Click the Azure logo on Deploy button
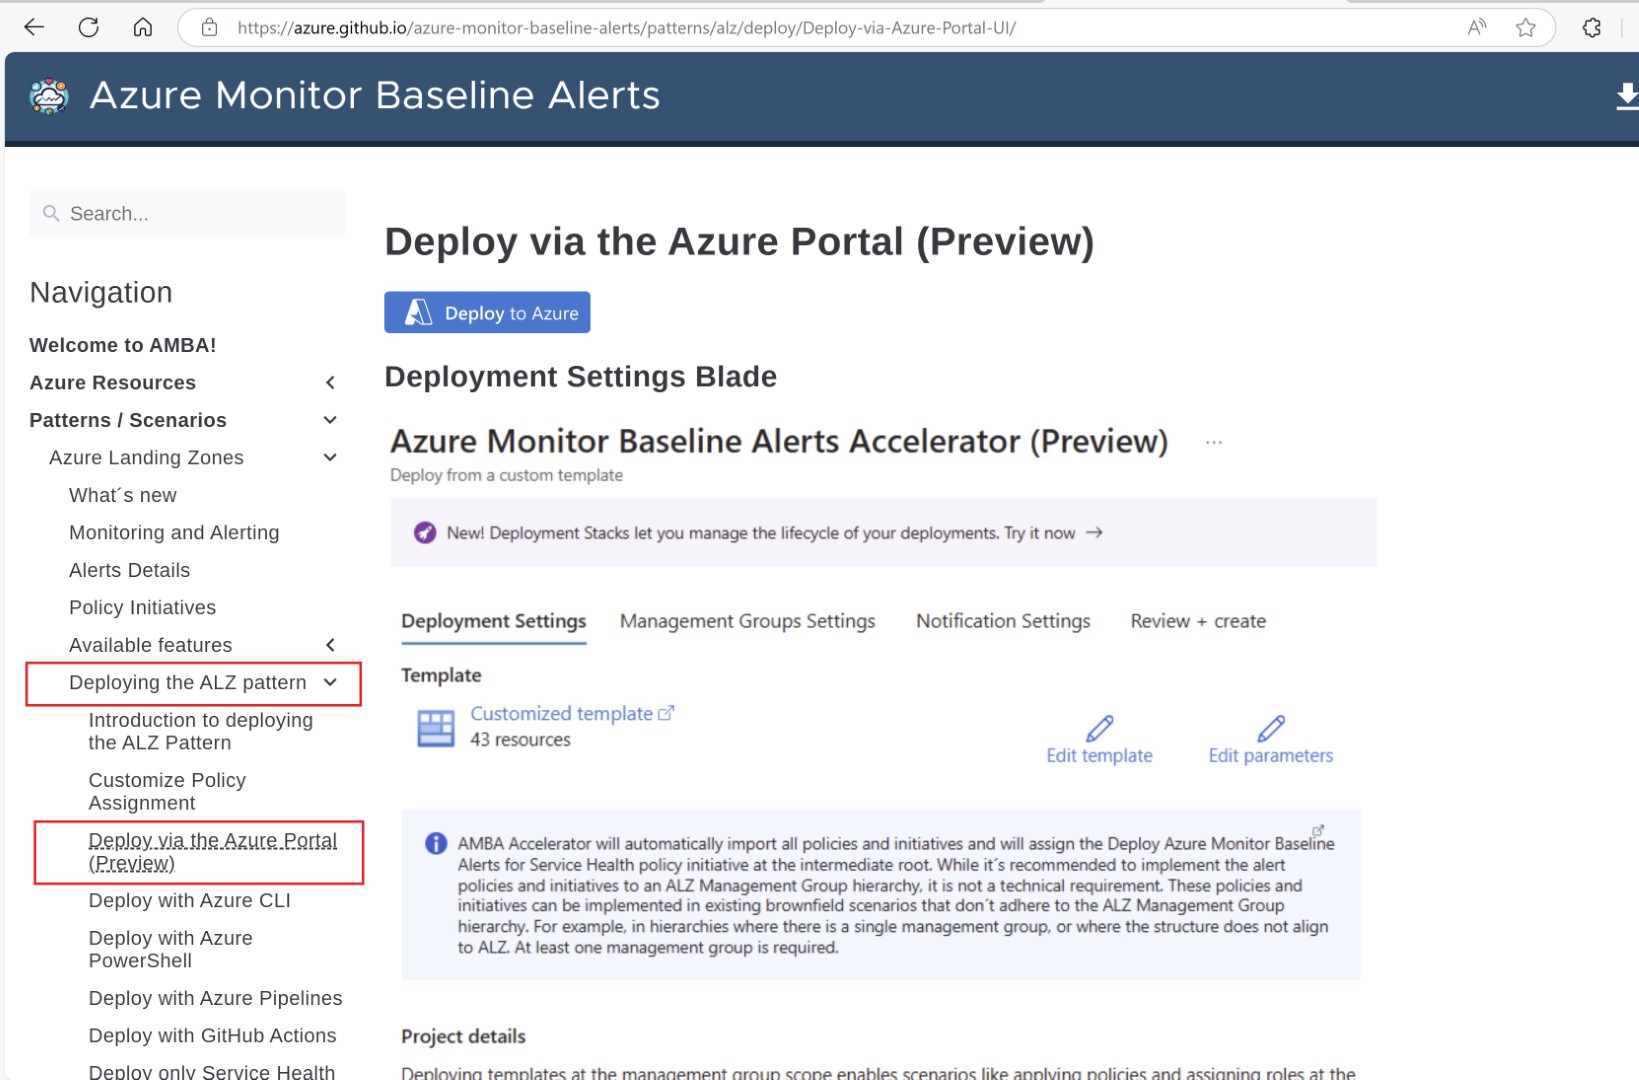This screenshot has width=1639, height=1080. (x=418, y=313)
